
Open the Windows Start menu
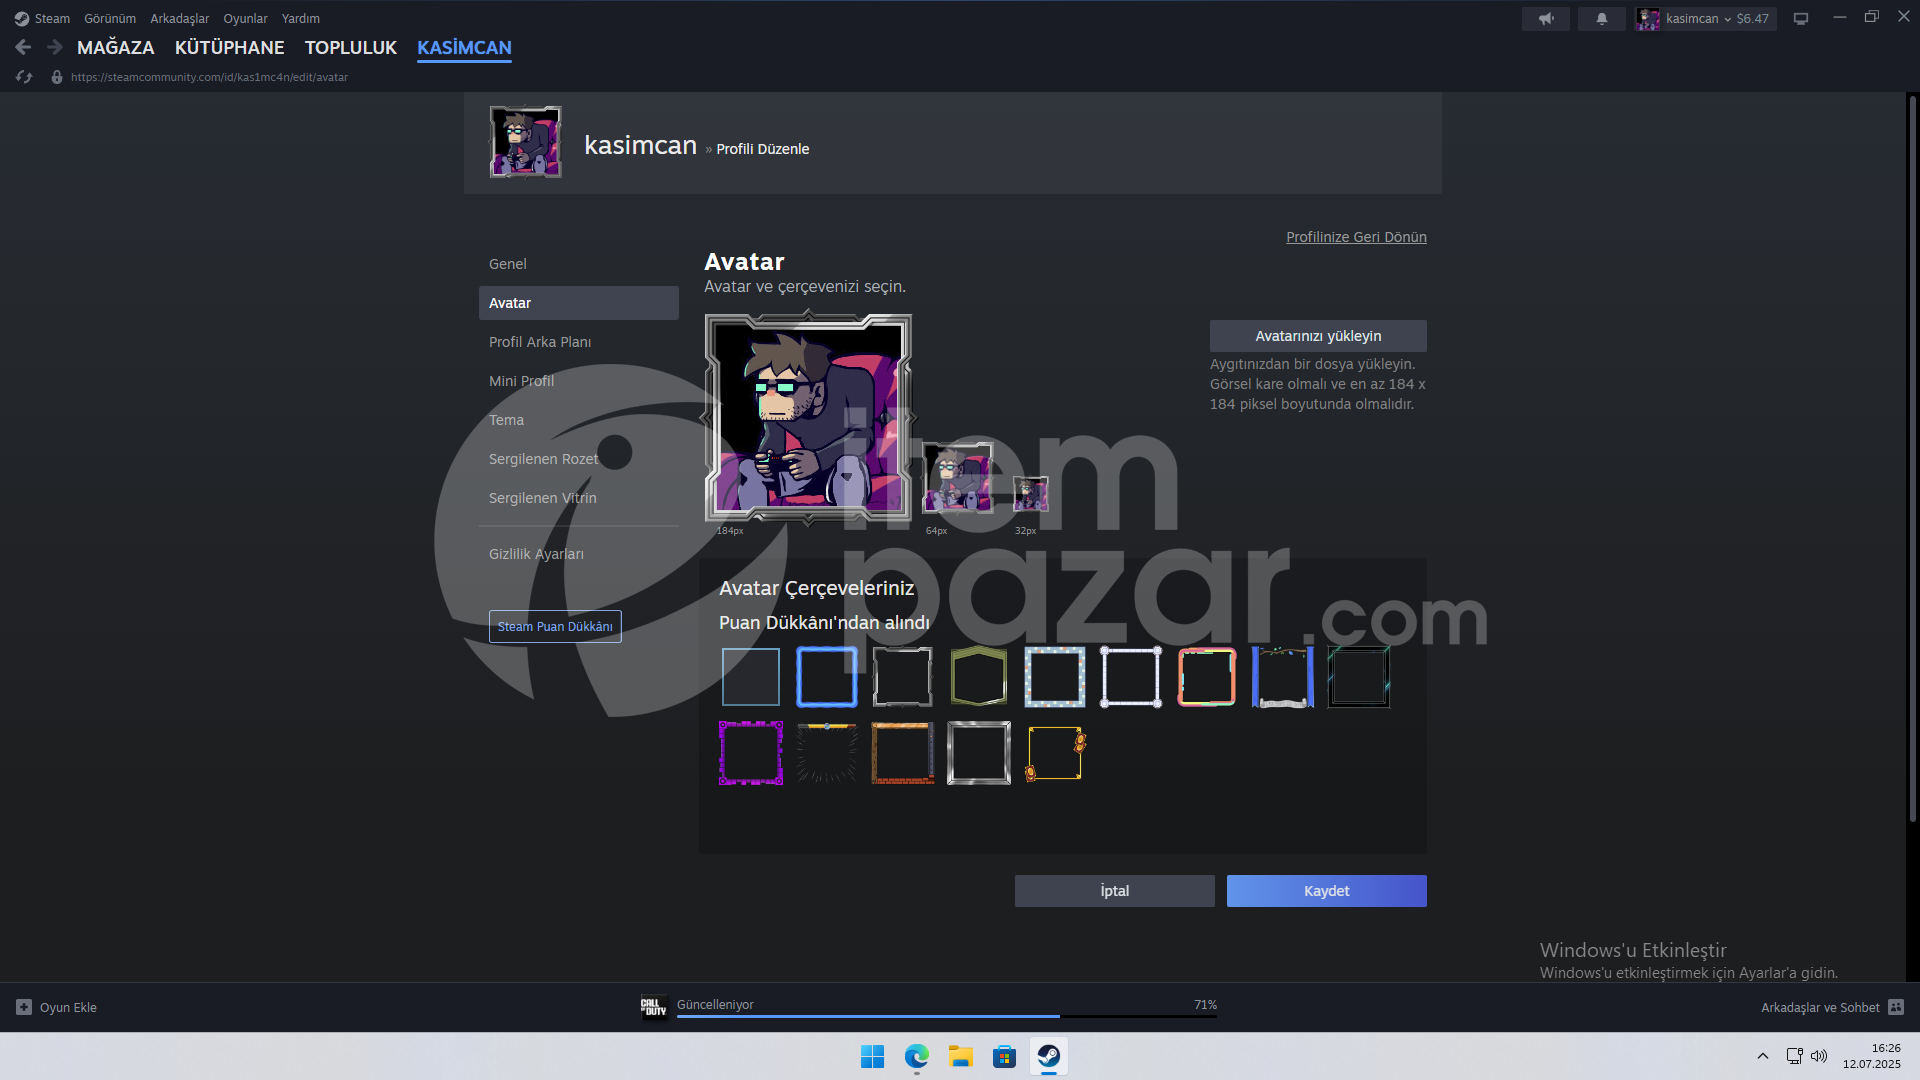tap(872, 1056)
